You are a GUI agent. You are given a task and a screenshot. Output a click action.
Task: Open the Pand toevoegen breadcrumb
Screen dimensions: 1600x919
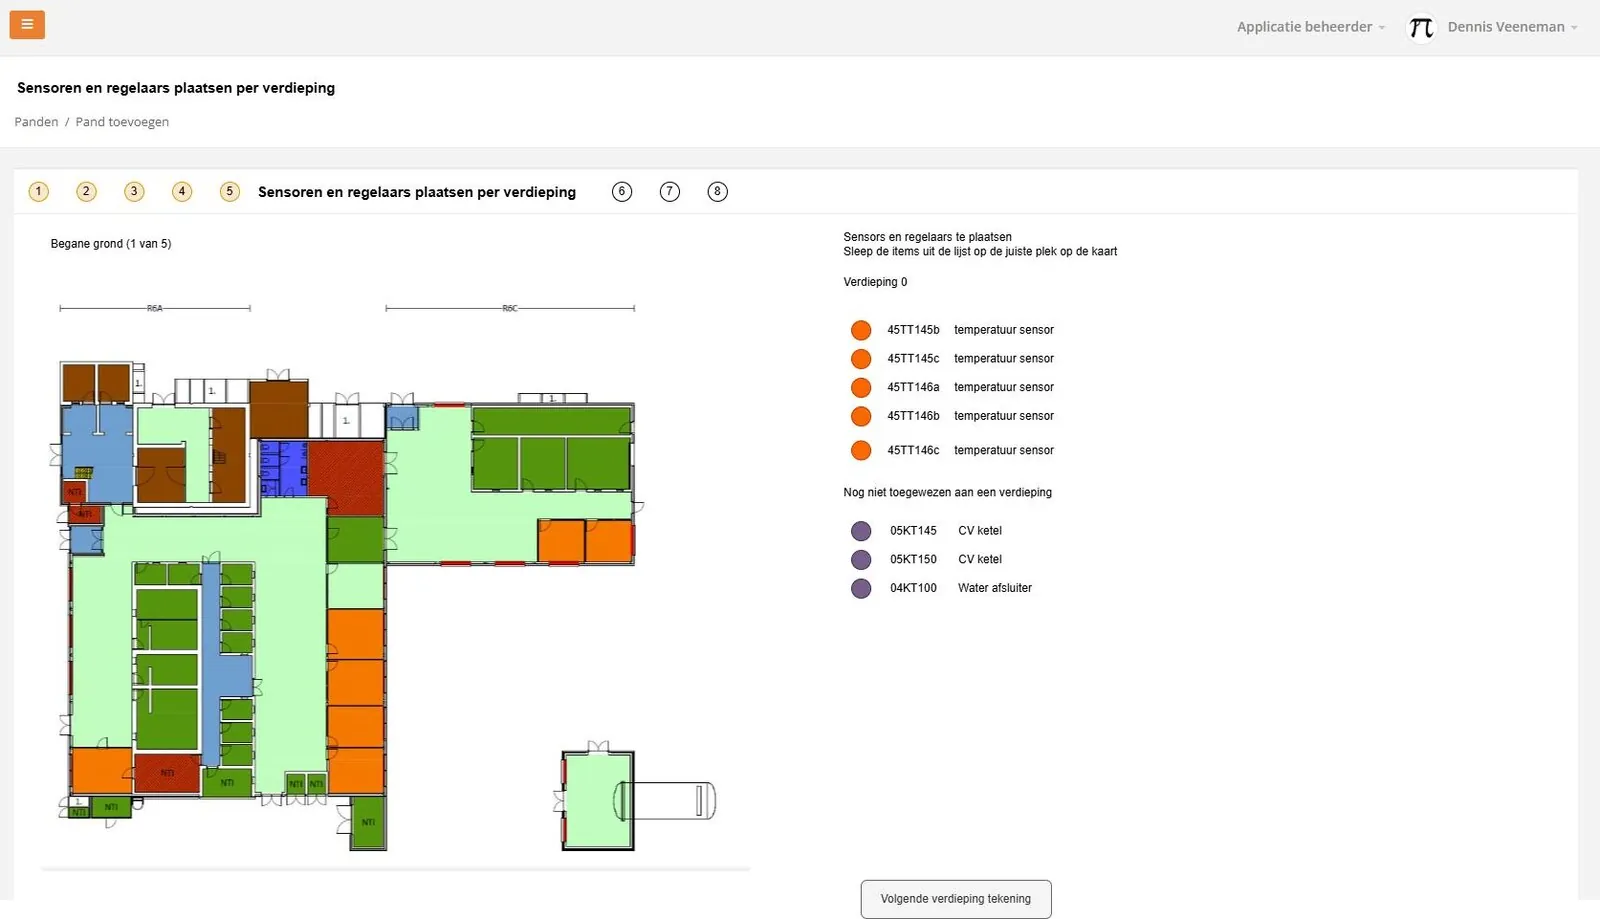coord(122,122)
